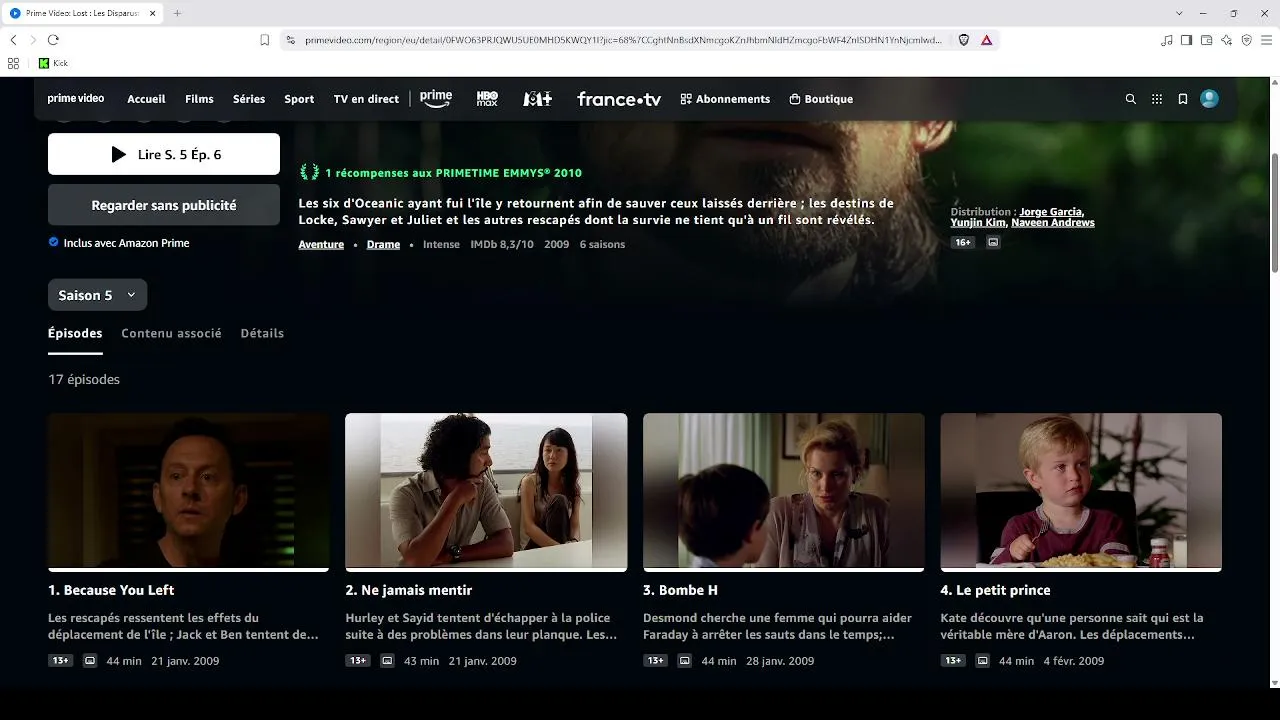
Task: Open site settings icon in address bar
Action: [290, 40]
